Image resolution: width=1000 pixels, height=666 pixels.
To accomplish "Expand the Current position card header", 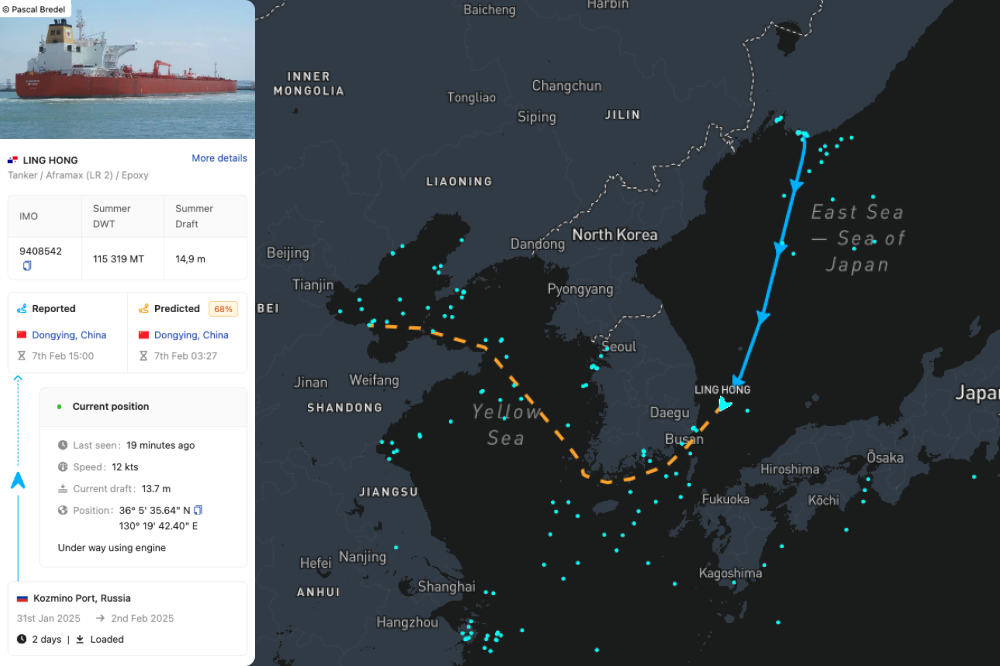I will coord(143,407).
